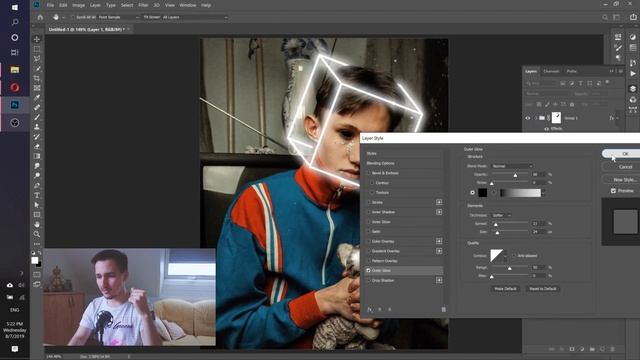
Task: Open the Filter menu
Action: [x=143, y=5]
